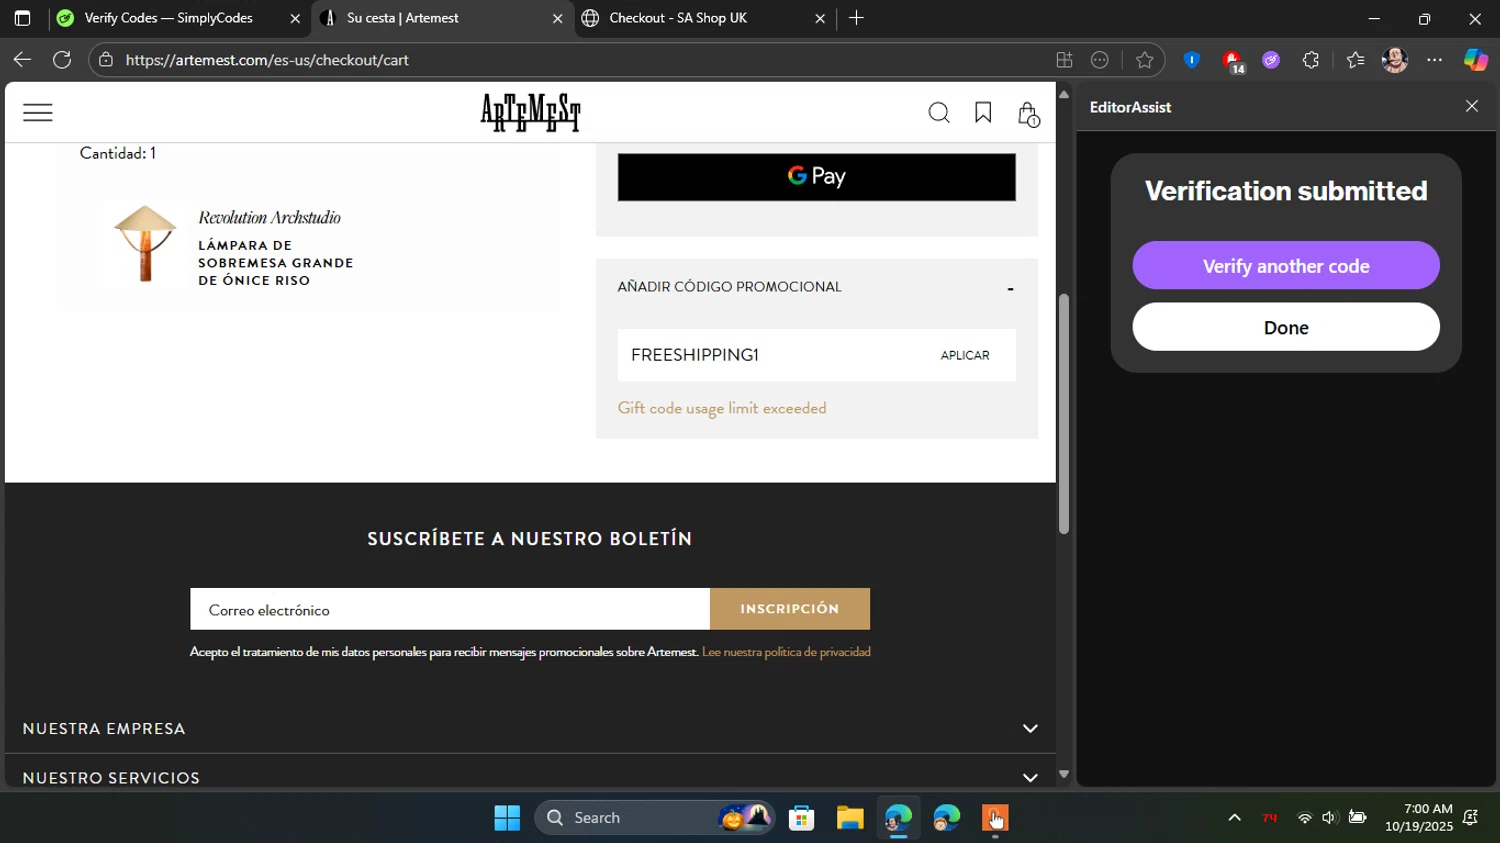Open Edge Settings and more menu
The height and width of the screenshot is (843, 1500).
pyautogui.click(x=1435, y=60)
